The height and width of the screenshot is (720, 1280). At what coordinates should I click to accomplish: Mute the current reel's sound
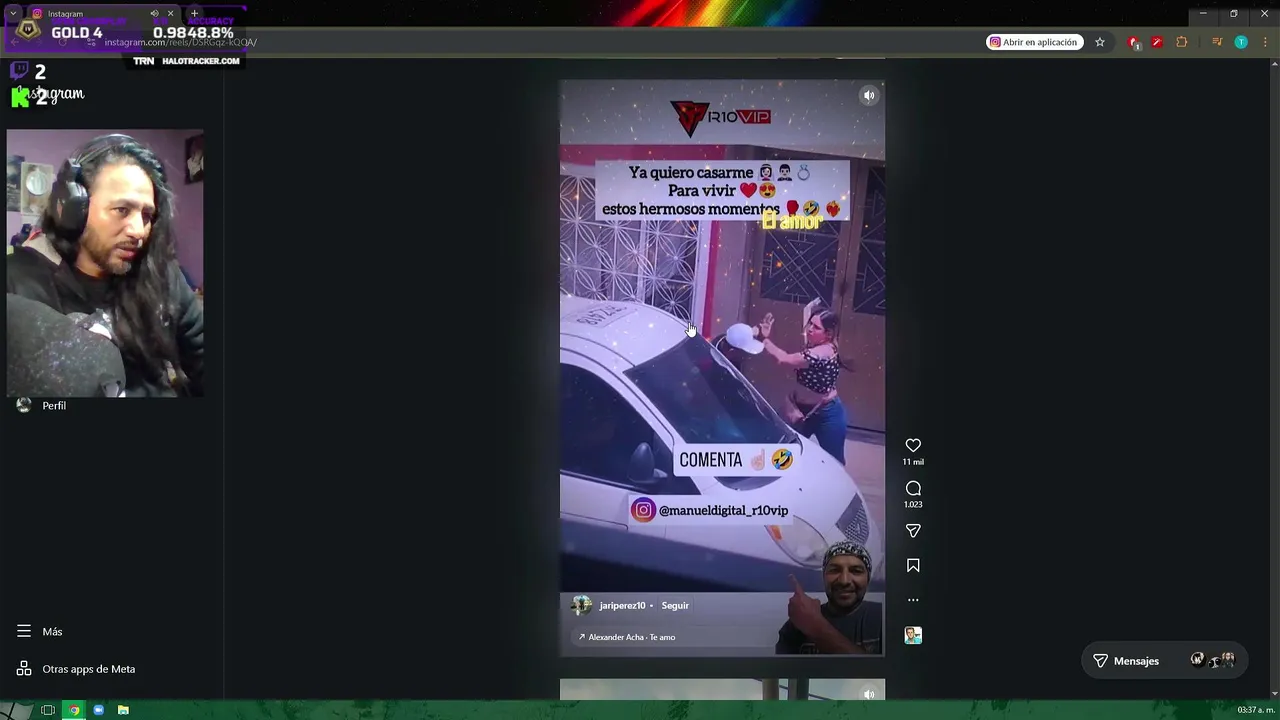tap(869, 96)
